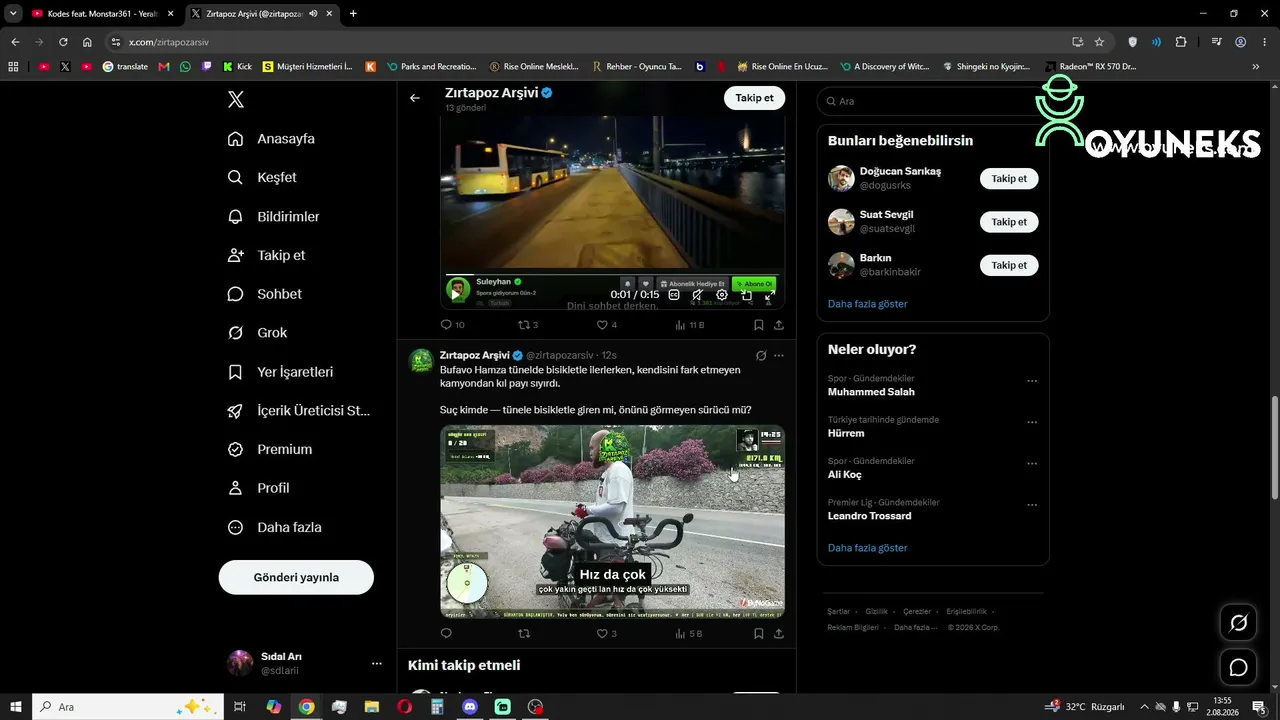Unmute the bus video
This screenshot has height=720, width=1280.
(698, 295)
